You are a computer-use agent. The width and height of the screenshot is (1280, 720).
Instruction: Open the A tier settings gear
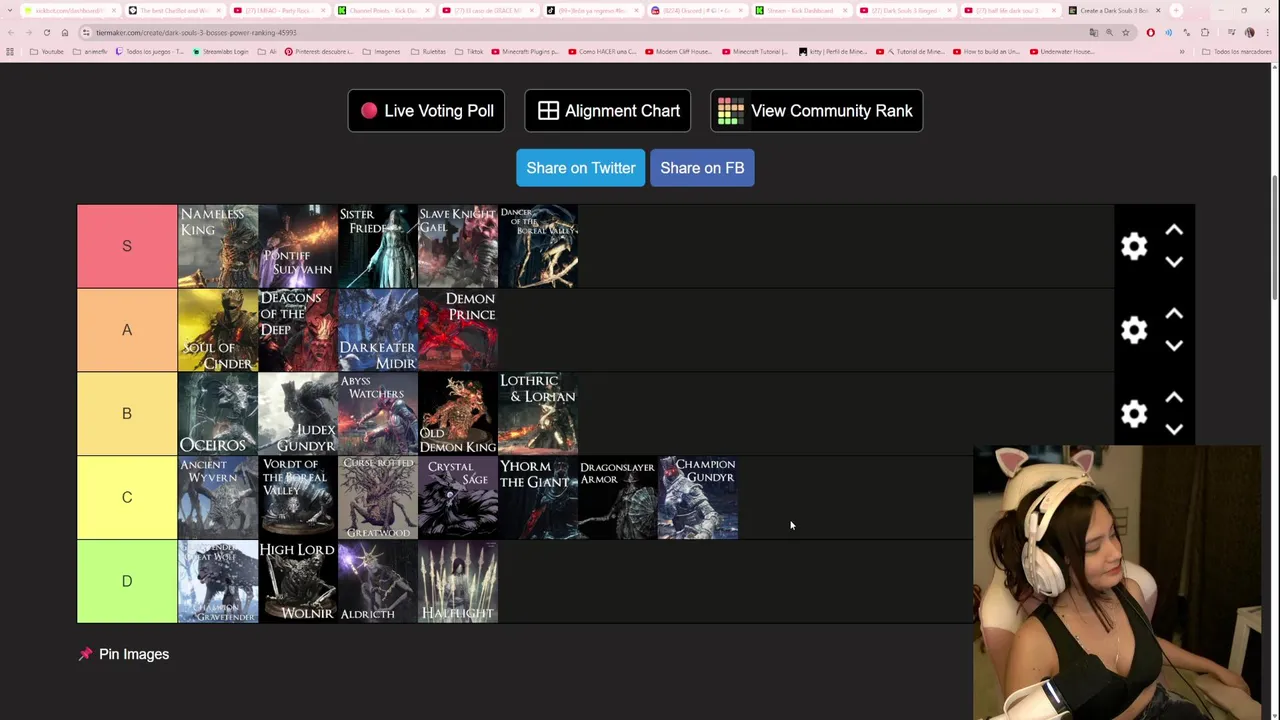(1134, 330)
